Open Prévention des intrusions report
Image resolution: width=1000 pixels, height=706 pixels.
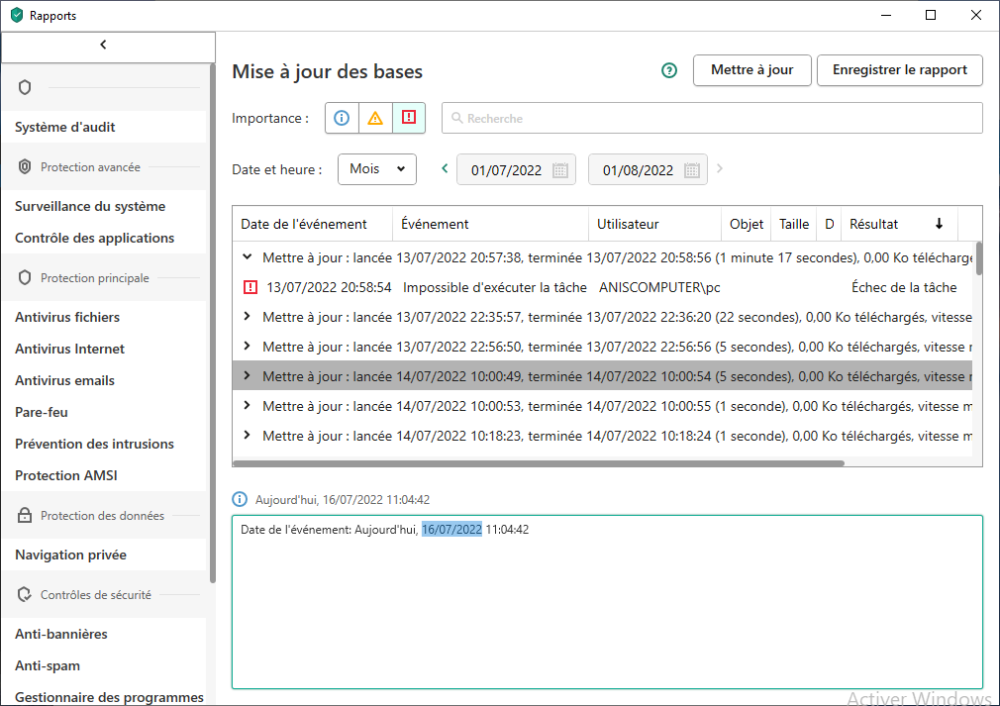coord(94,444)
